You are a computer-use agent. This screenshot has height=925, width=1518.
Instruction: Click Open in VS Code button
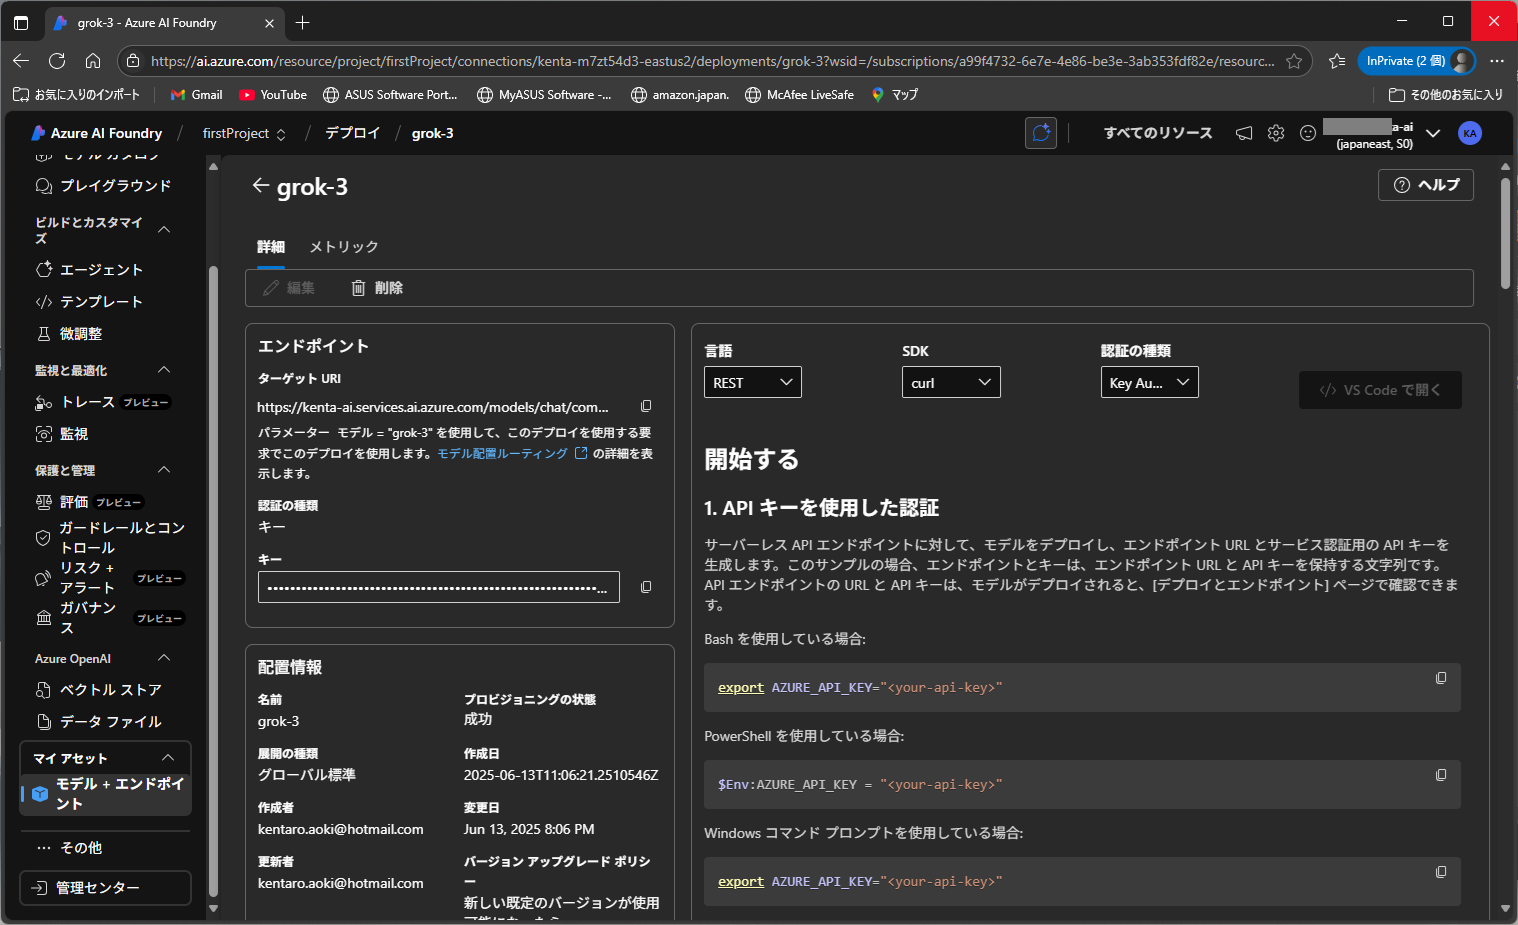tap(1380, 390)
